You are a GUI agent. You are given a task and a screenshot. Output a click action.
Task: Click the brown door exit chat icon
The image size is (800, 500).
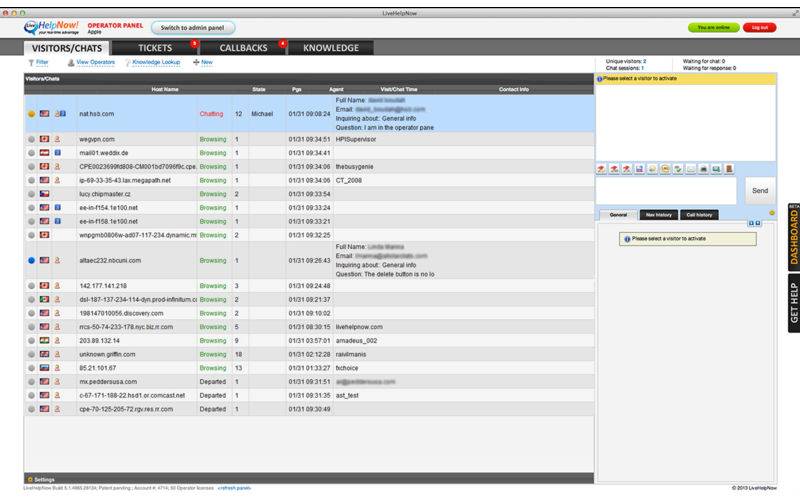click(729, 169)
